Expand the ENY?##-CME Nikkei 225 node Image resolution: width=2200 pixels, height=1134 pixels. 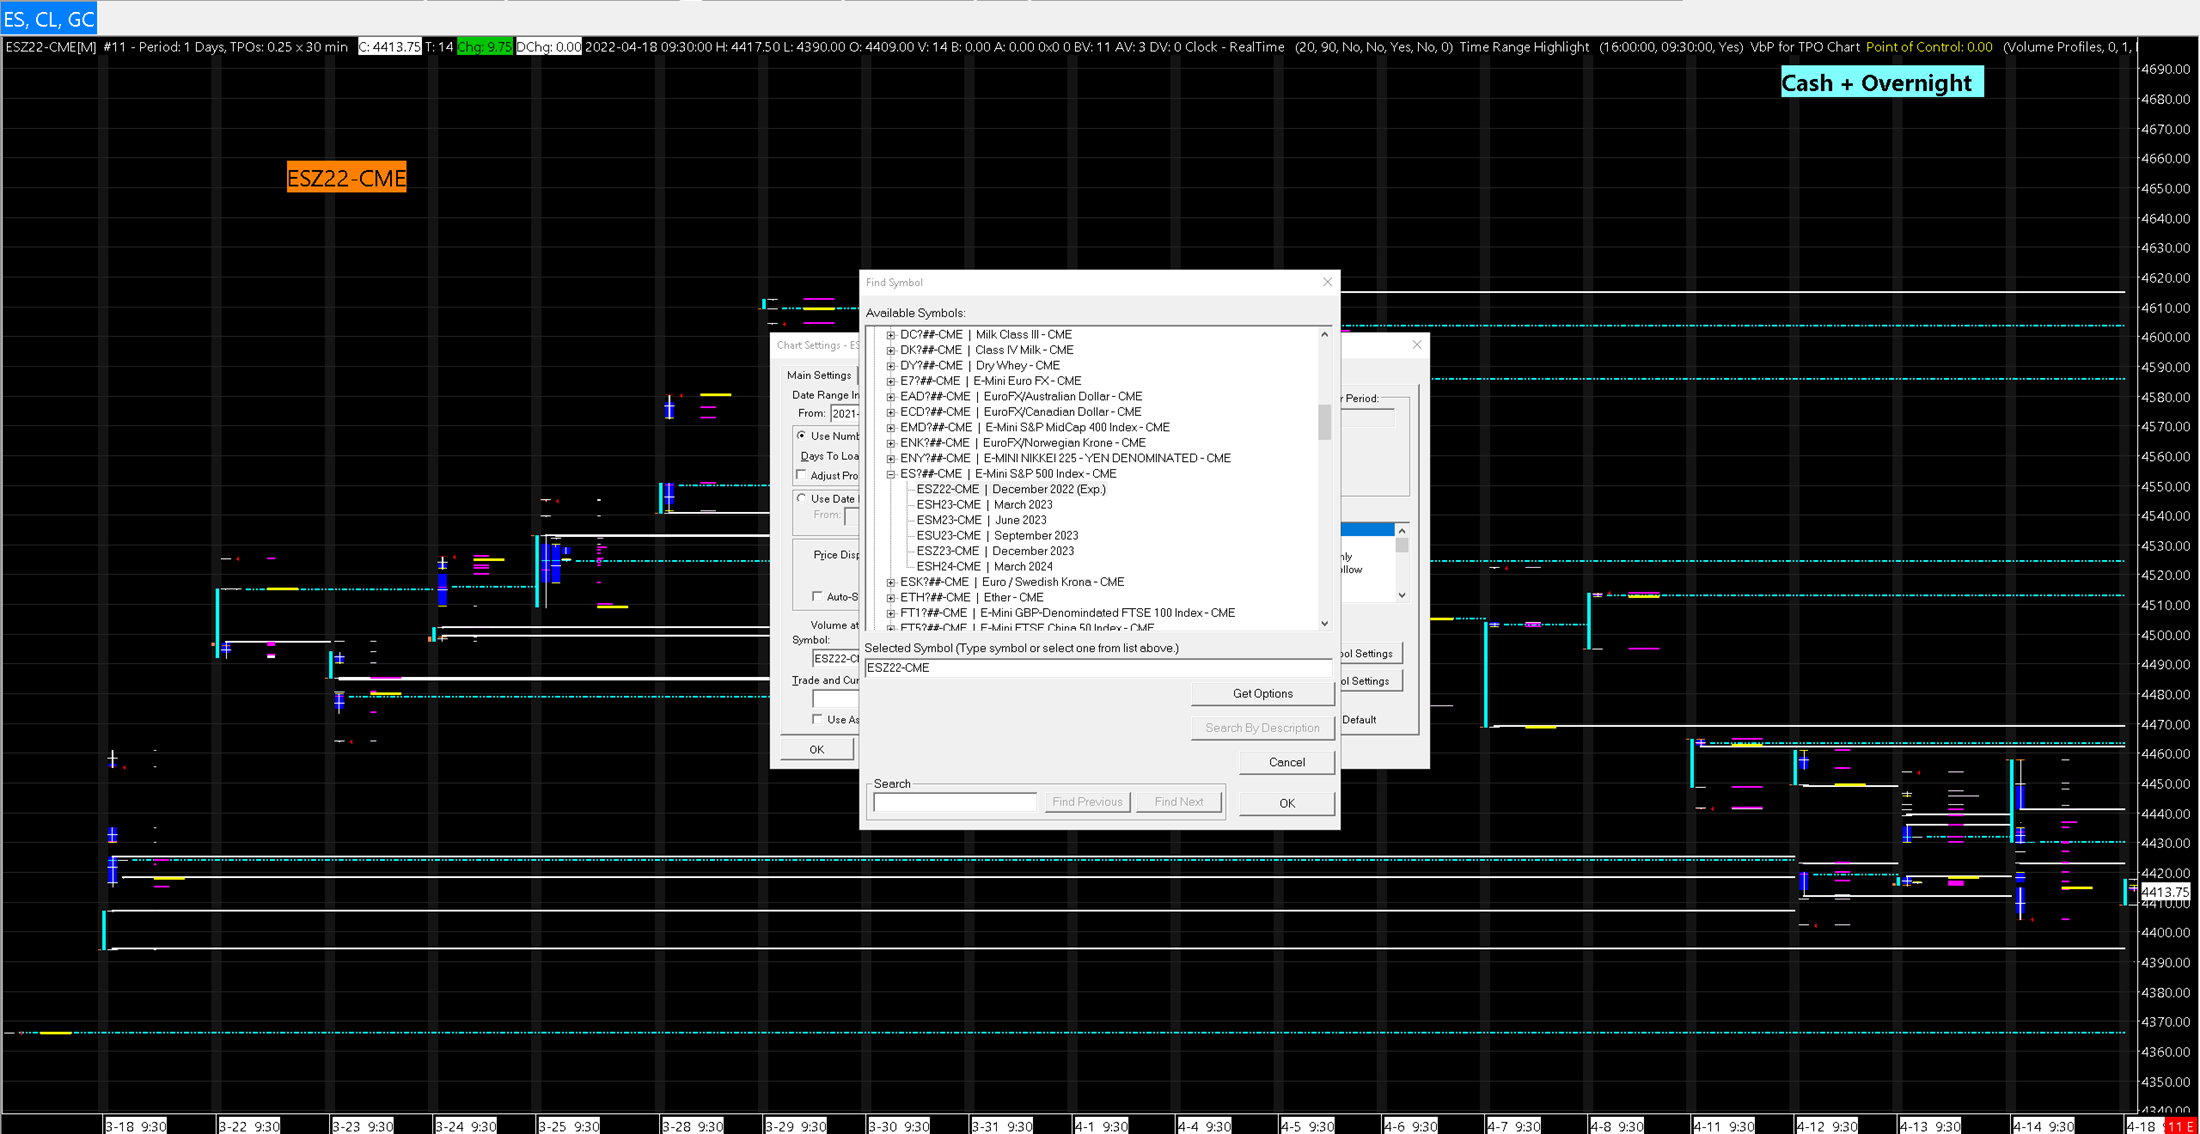point(890,459)
